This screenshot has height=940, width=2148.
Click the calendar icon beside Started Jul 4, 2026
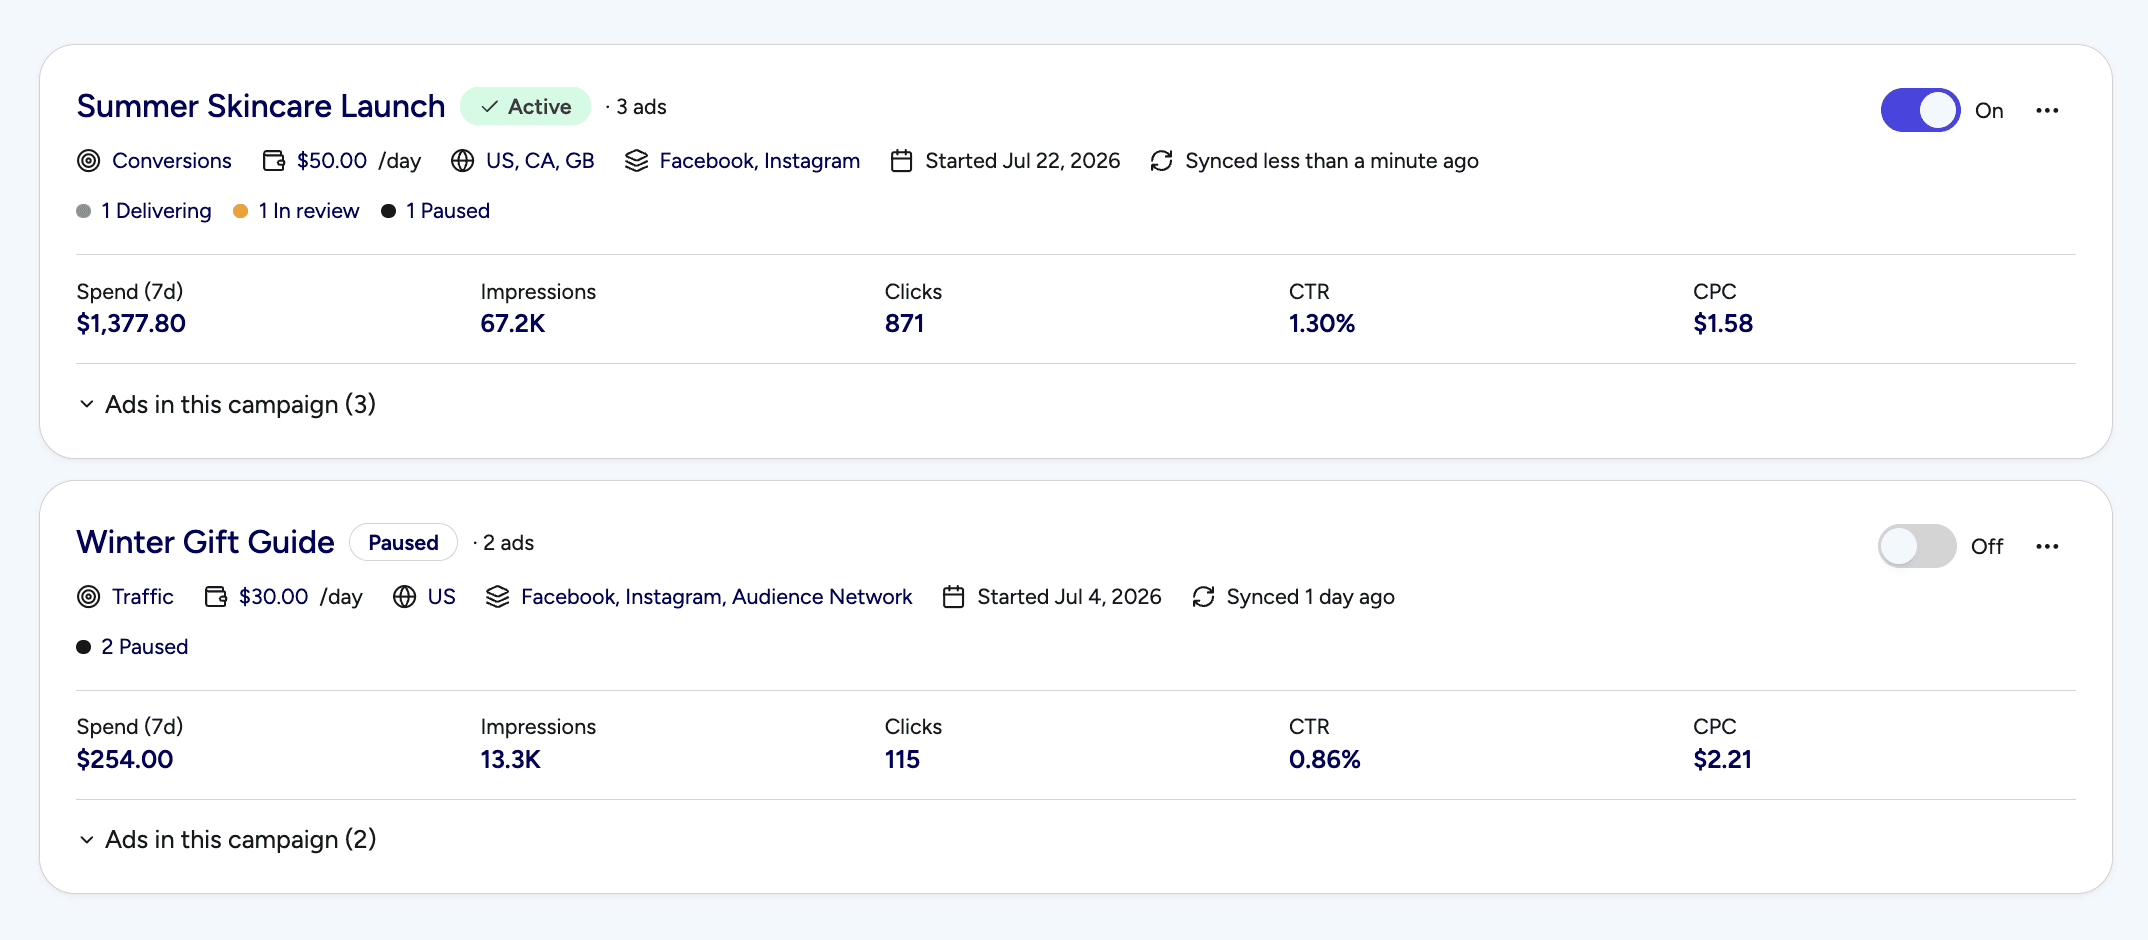[x=954, y=597]
